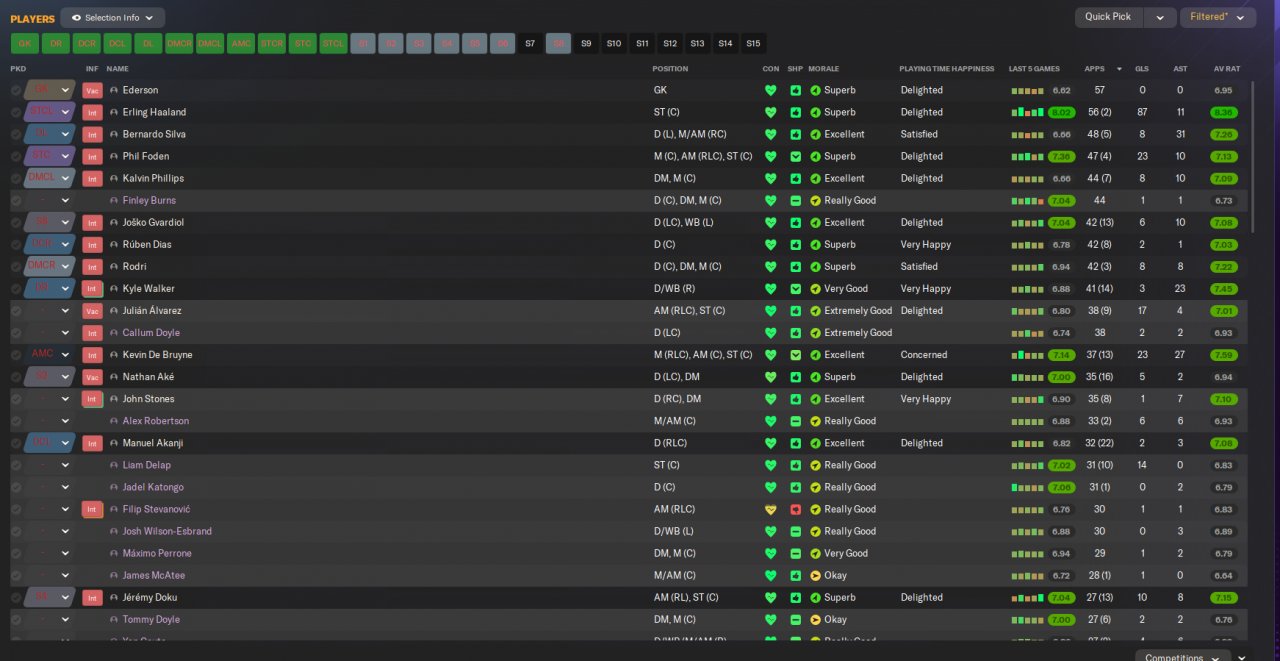Click Kyle Walker's Very Good morale icon
1280x661 pixels.
[x=815, y=289]
